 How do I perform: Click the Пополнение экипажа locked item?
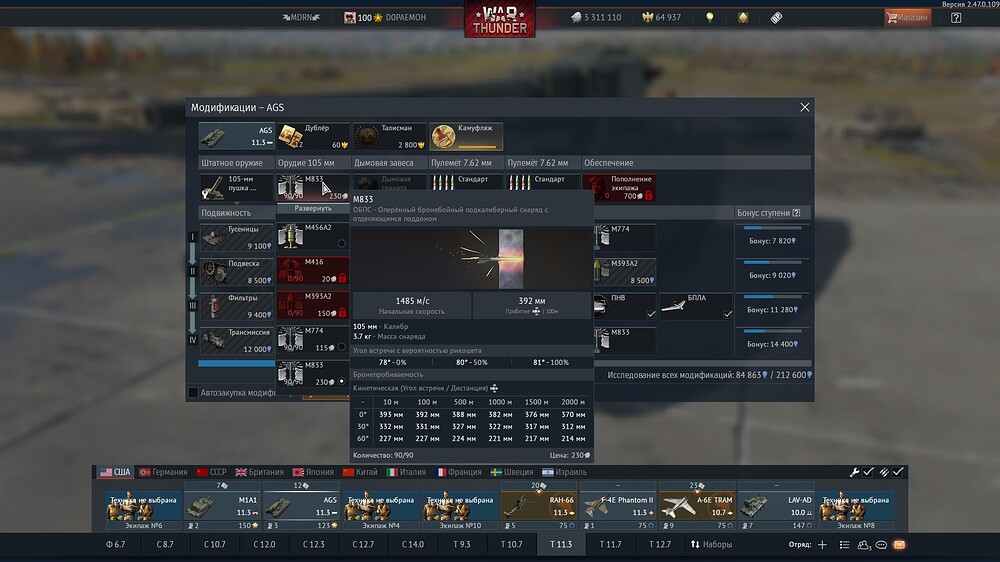pos(619,188)
